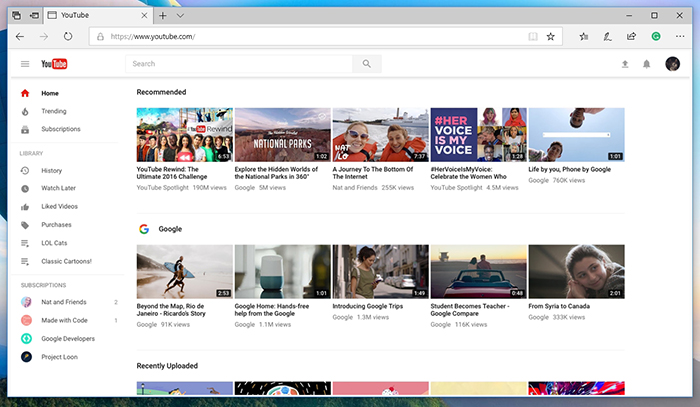Close the YouTube tab
The width and height of the screenshot is (700, 407).
click(144, 16)
